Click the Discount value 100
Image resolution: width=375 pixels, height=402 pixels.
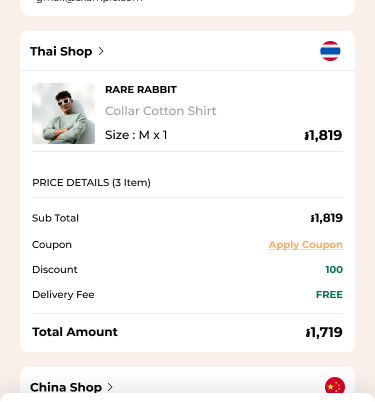coord(334,269)
